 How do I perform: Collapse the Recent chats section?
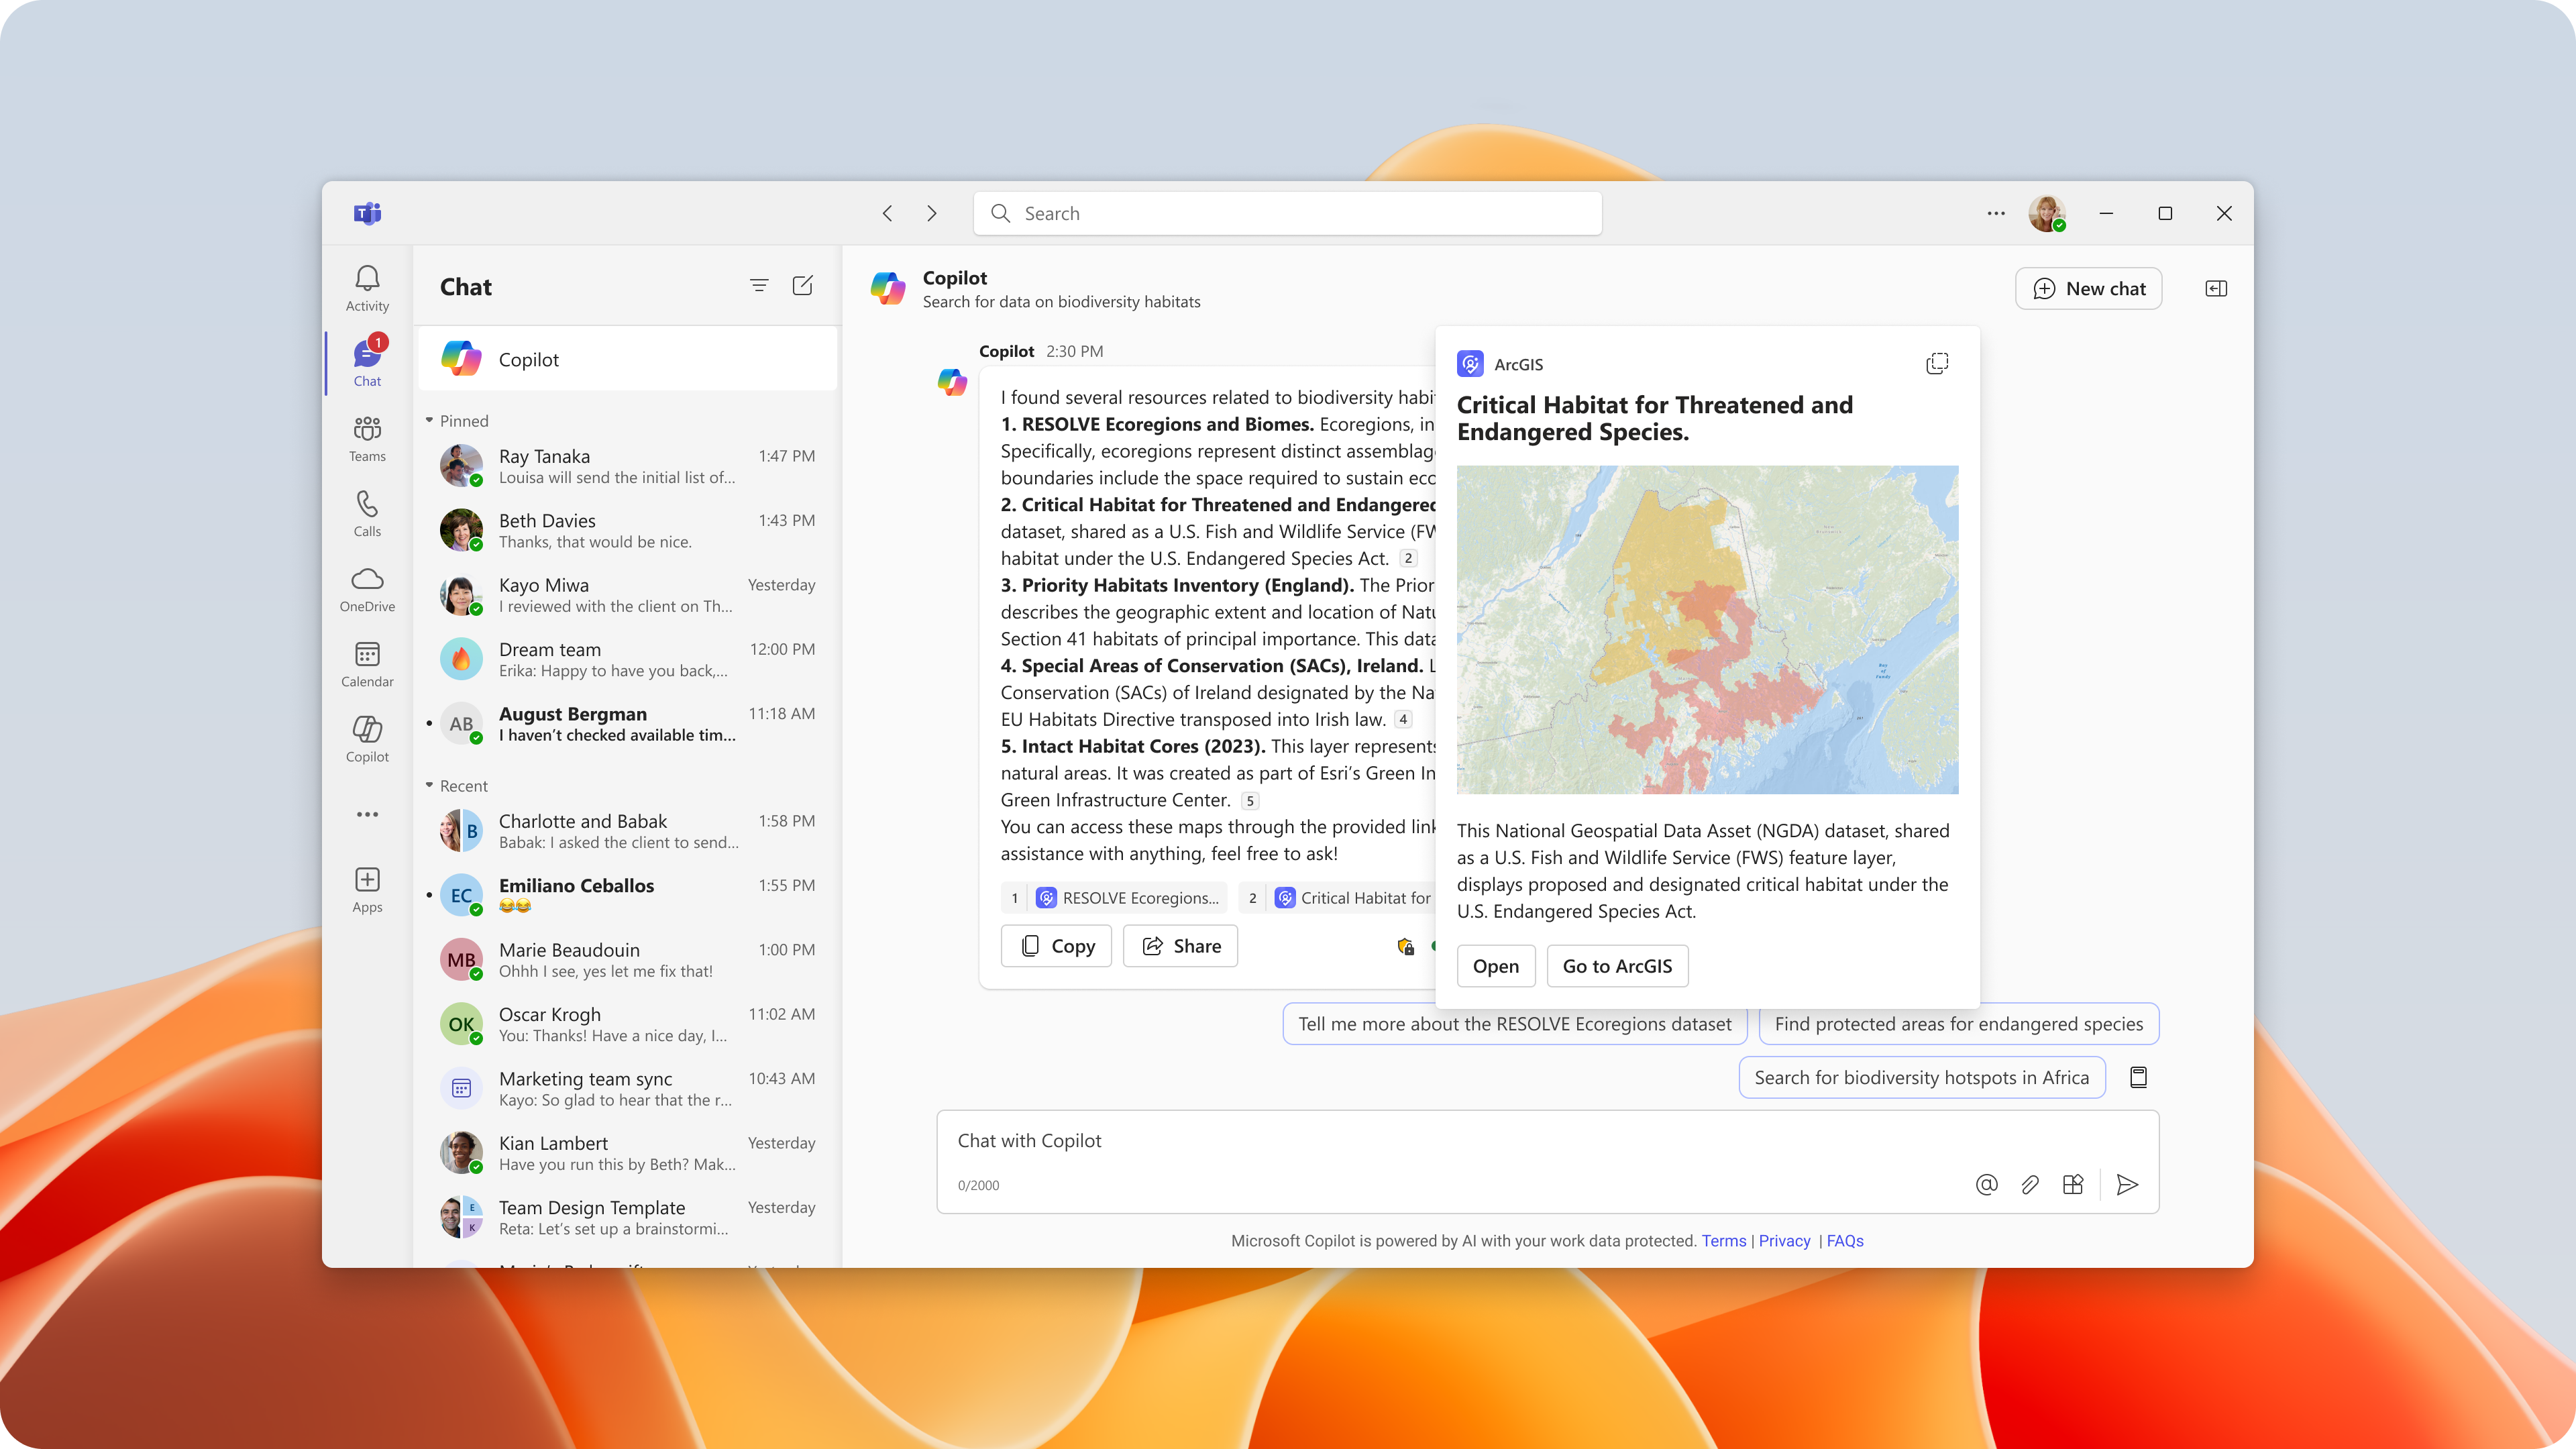(x=430, y=786)
